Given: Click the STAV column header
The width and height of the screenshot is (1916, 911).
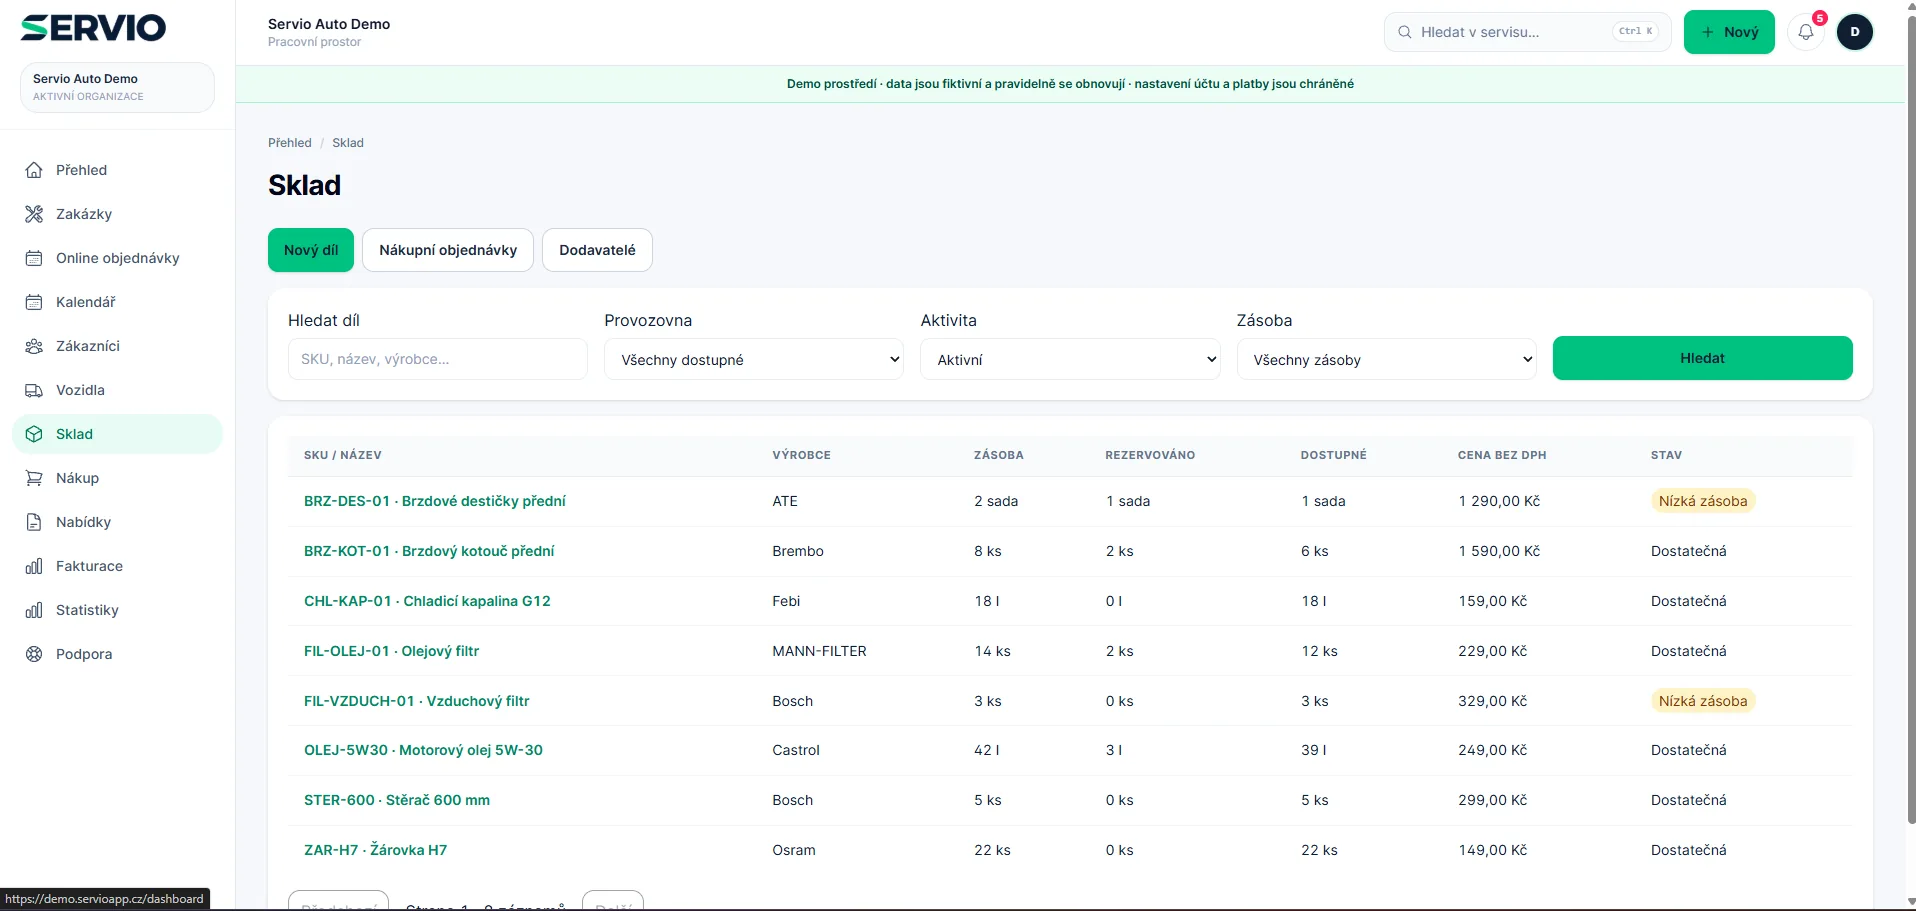Looking at the screenshot, I should tap(1666, 455).
